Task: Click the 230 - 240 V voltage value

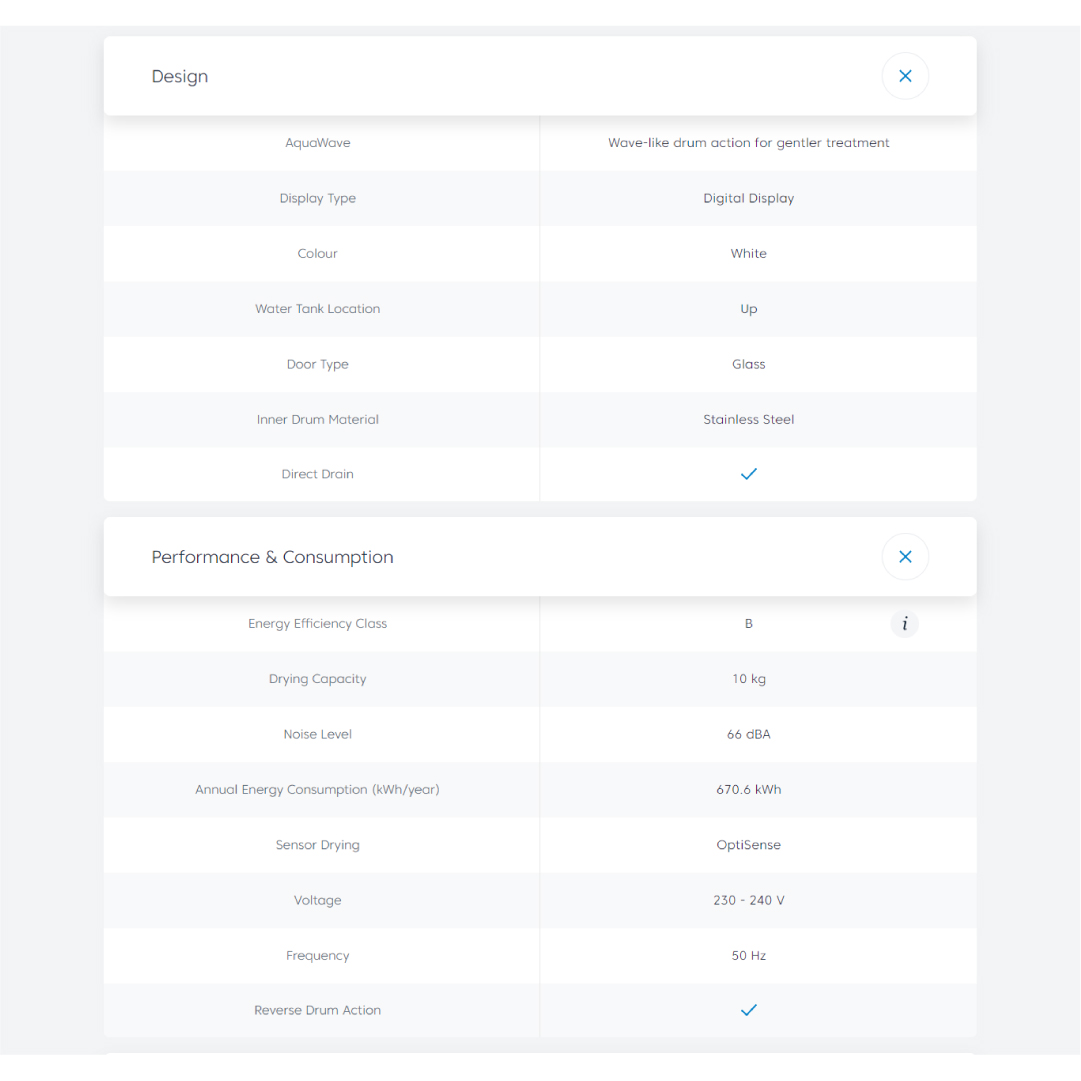Action: (x=748, y=900)
